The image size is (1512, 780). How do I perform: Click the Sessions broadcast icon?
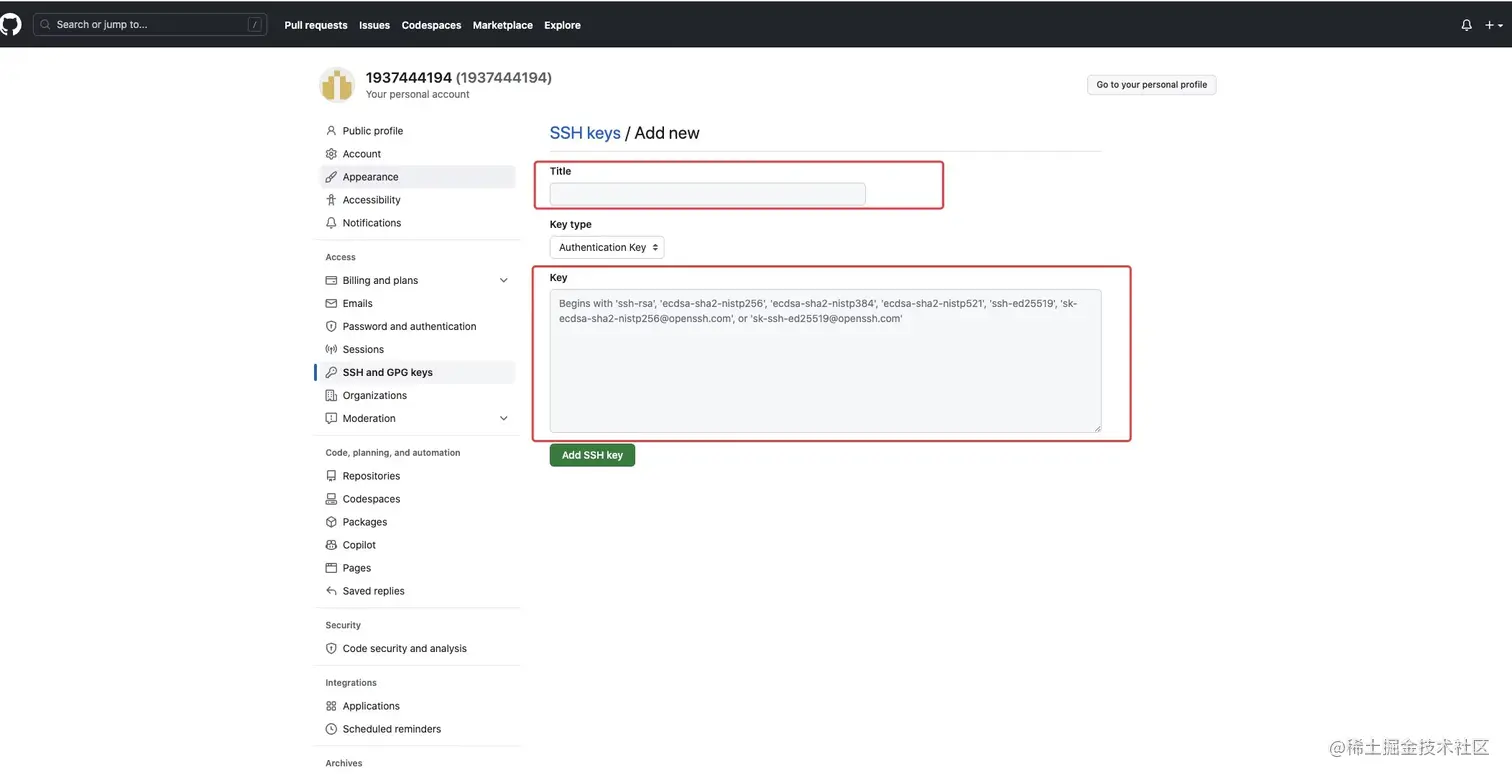point(331,349)
